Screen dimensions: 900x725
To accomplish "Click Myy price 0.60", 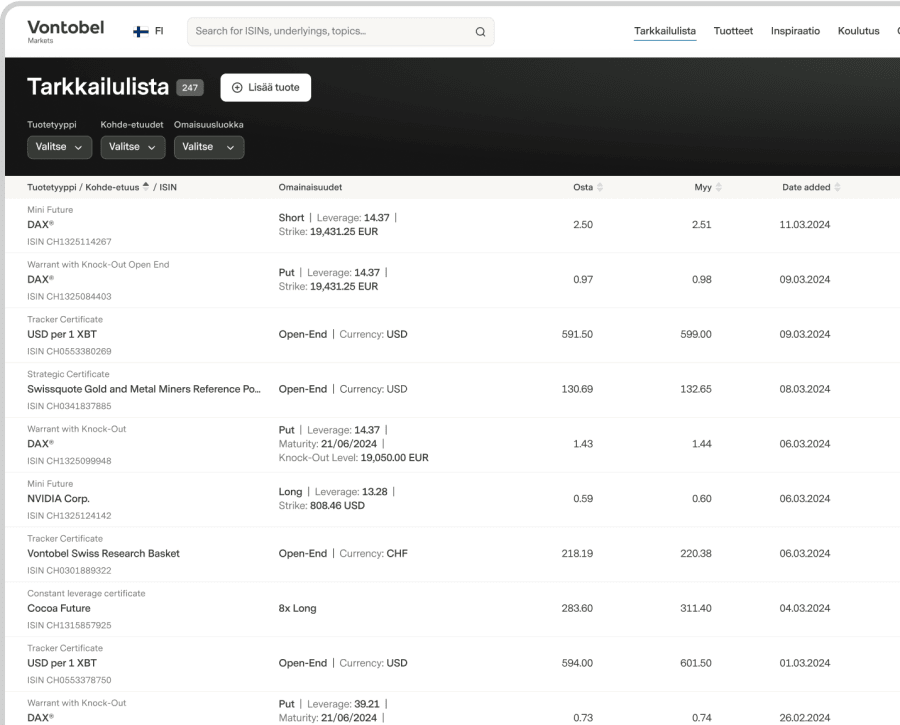I will click(x=701, y=499).
